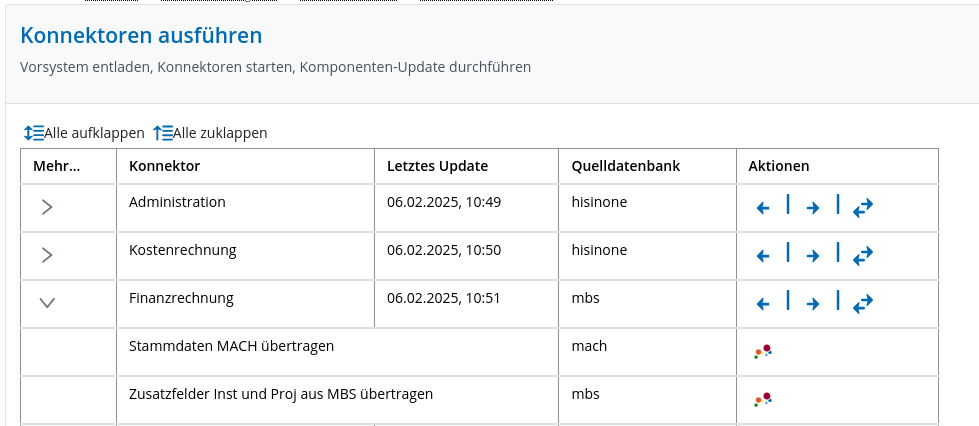Collapse the Finanzrechnung connector row
The image size is (979, 426).
(x=47, y=303)
